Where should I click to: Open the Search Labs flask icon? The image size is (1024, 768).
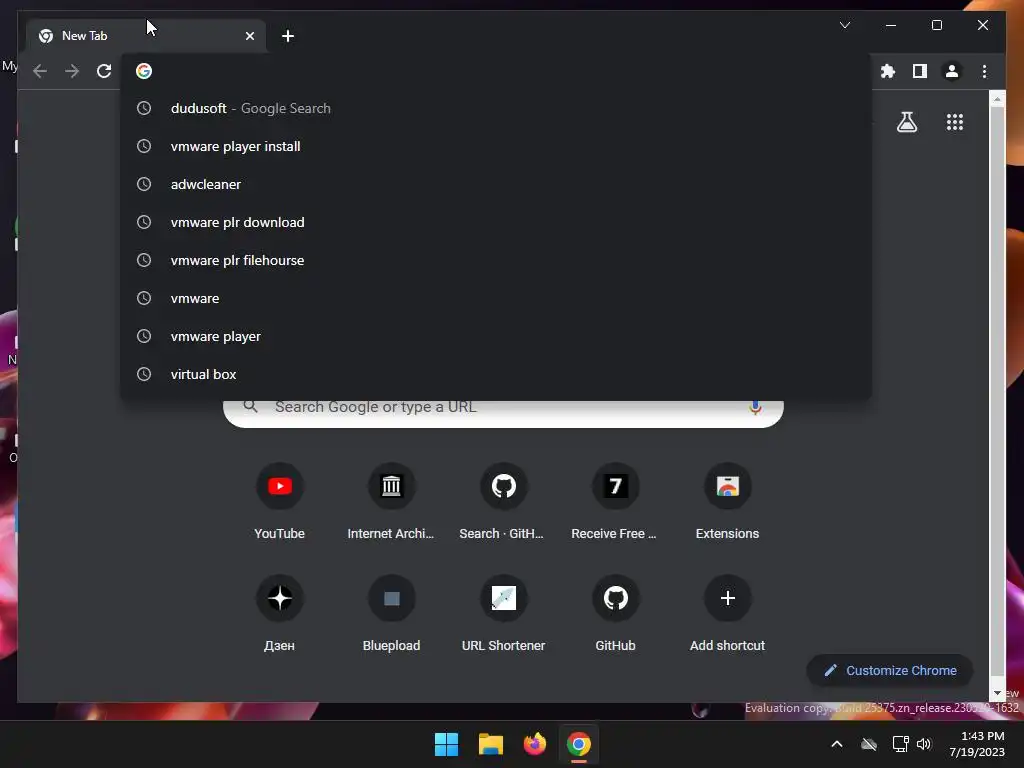pos(906,122)
